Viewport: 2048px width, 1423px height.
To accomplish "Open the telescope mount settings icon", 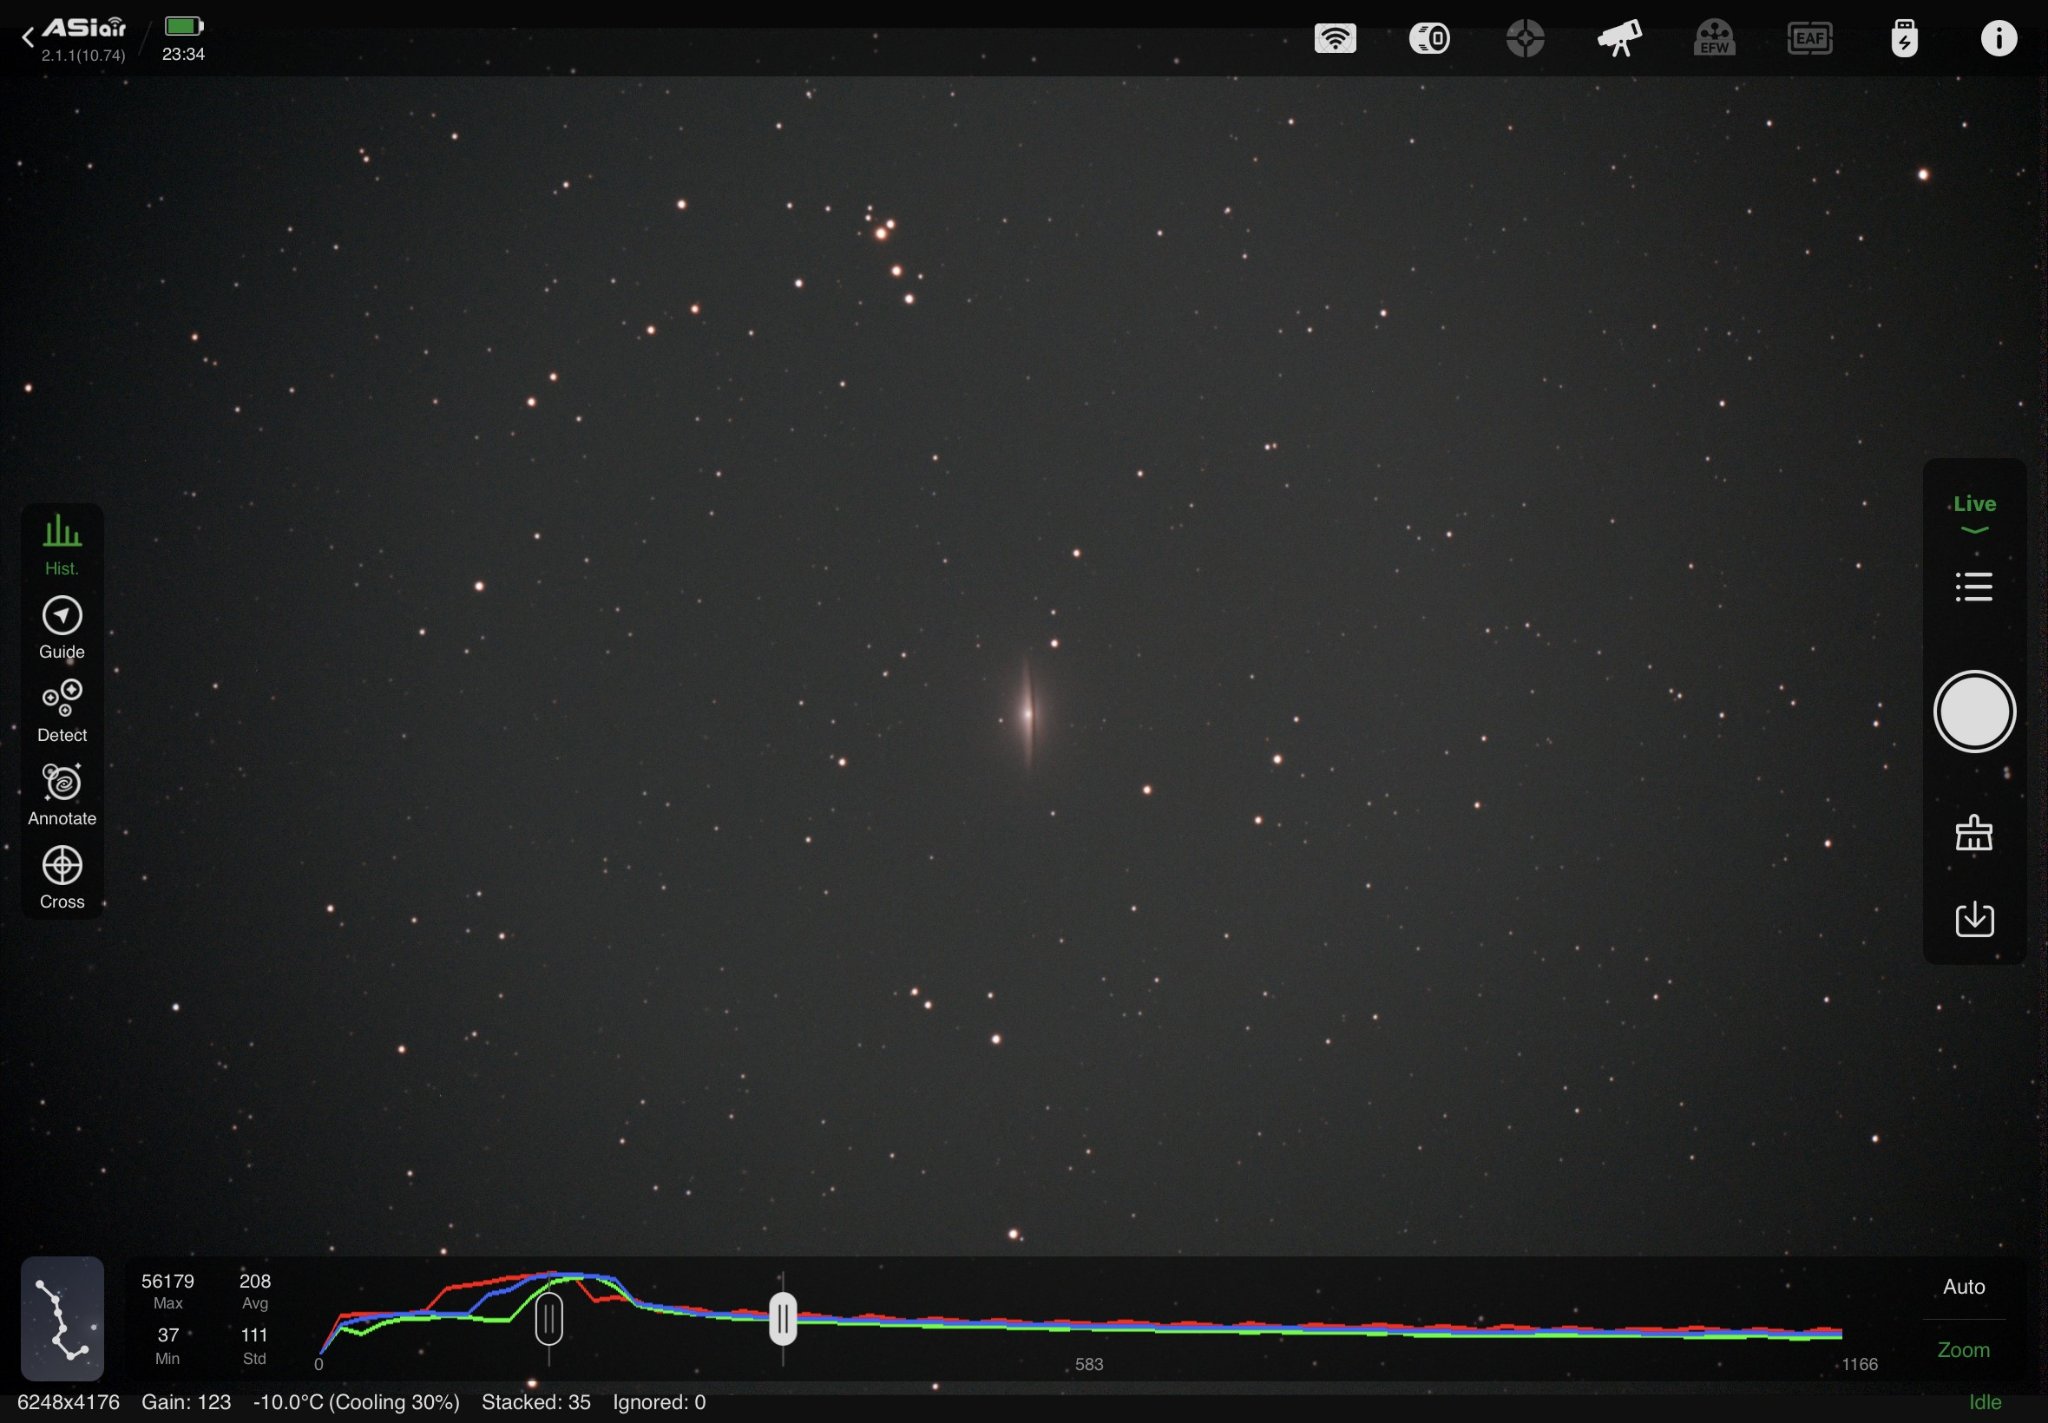I will point(1619,38).
